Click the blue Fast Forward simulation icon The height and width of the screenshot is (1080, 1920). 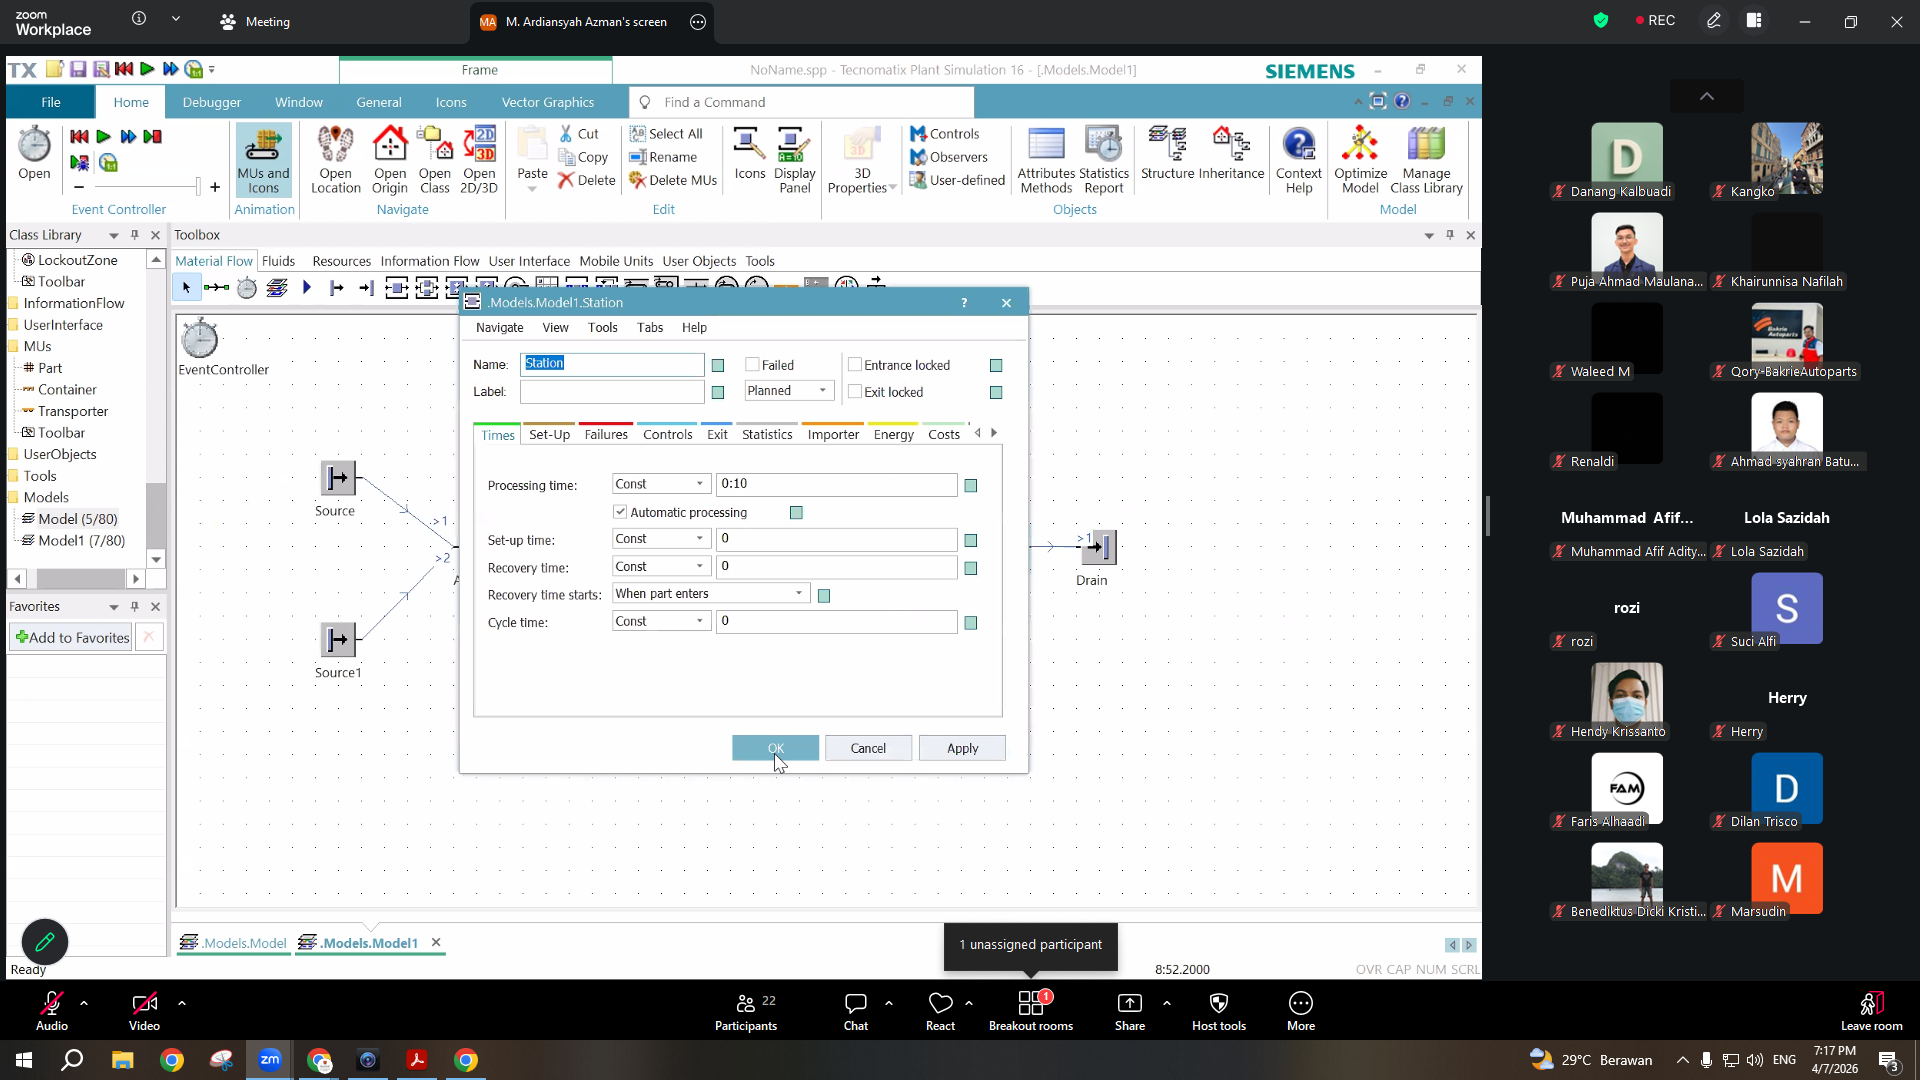tap(128, 137)
